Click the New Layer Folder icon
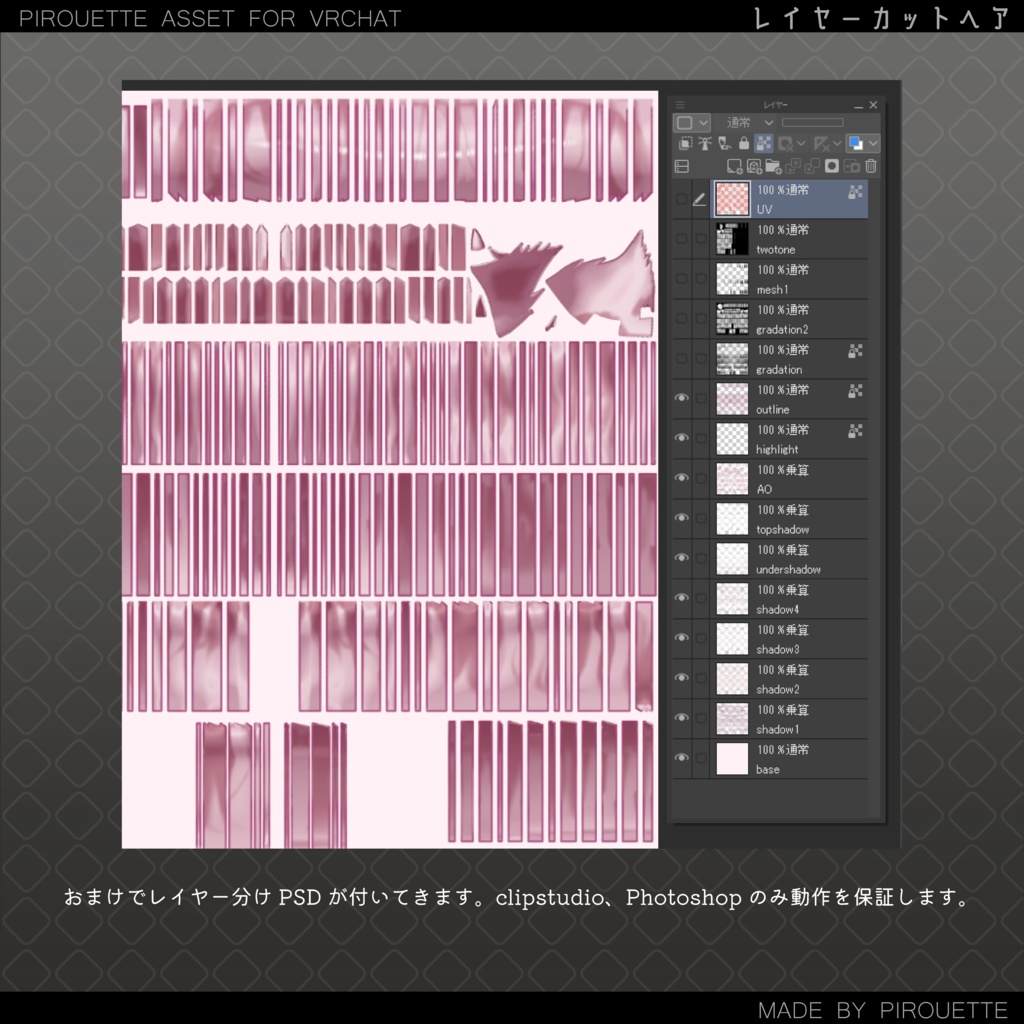 tap(774, 166)
